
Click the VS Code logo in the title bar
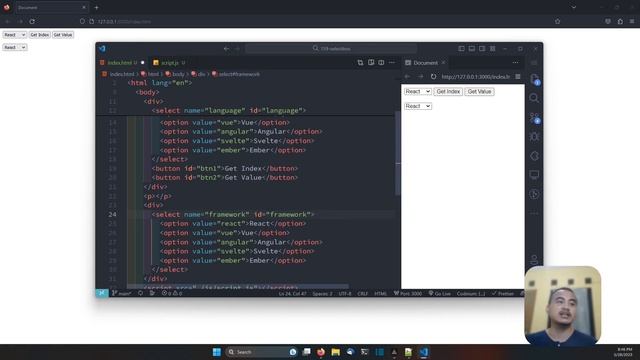point(102,49)
